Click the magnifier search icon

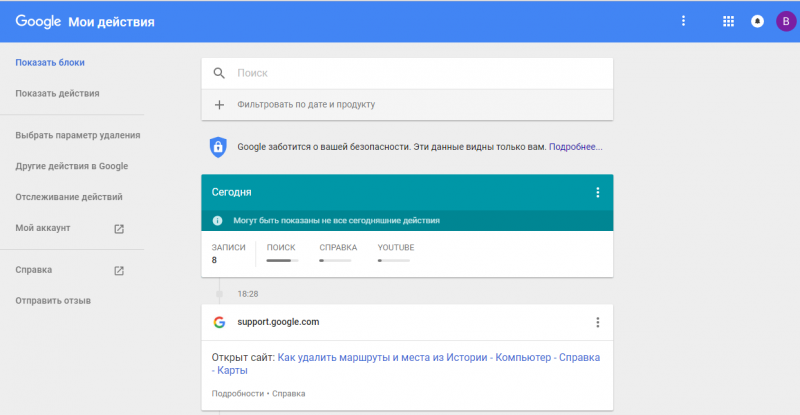219,73
